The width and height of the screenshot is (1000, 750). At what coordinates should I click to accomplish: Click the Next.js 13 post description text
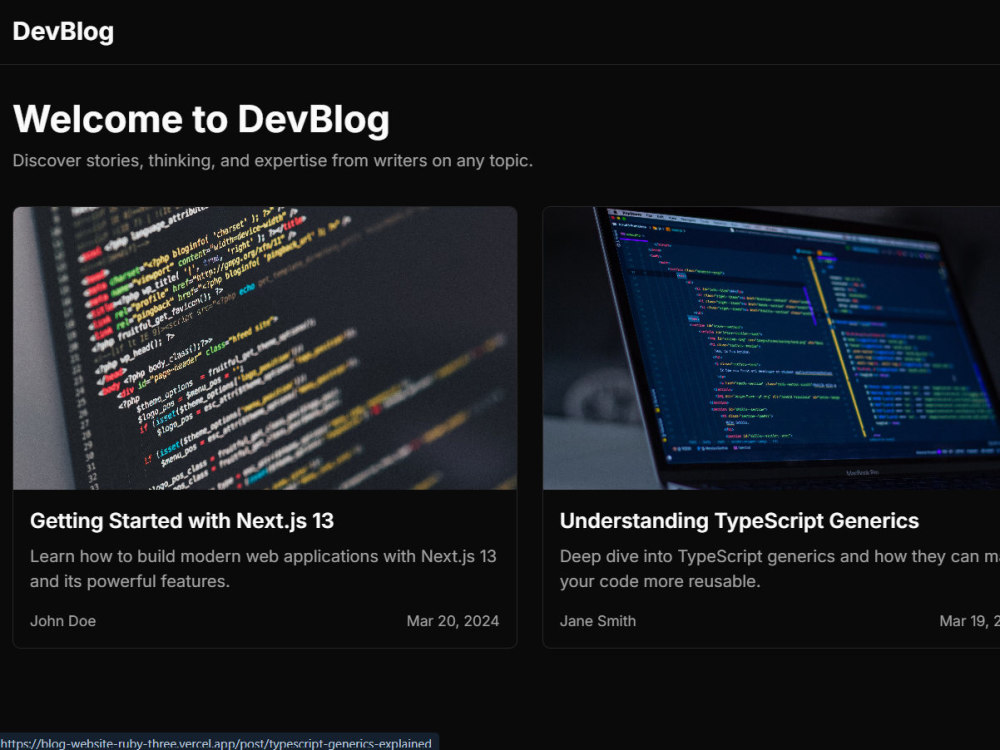[263, 568]
